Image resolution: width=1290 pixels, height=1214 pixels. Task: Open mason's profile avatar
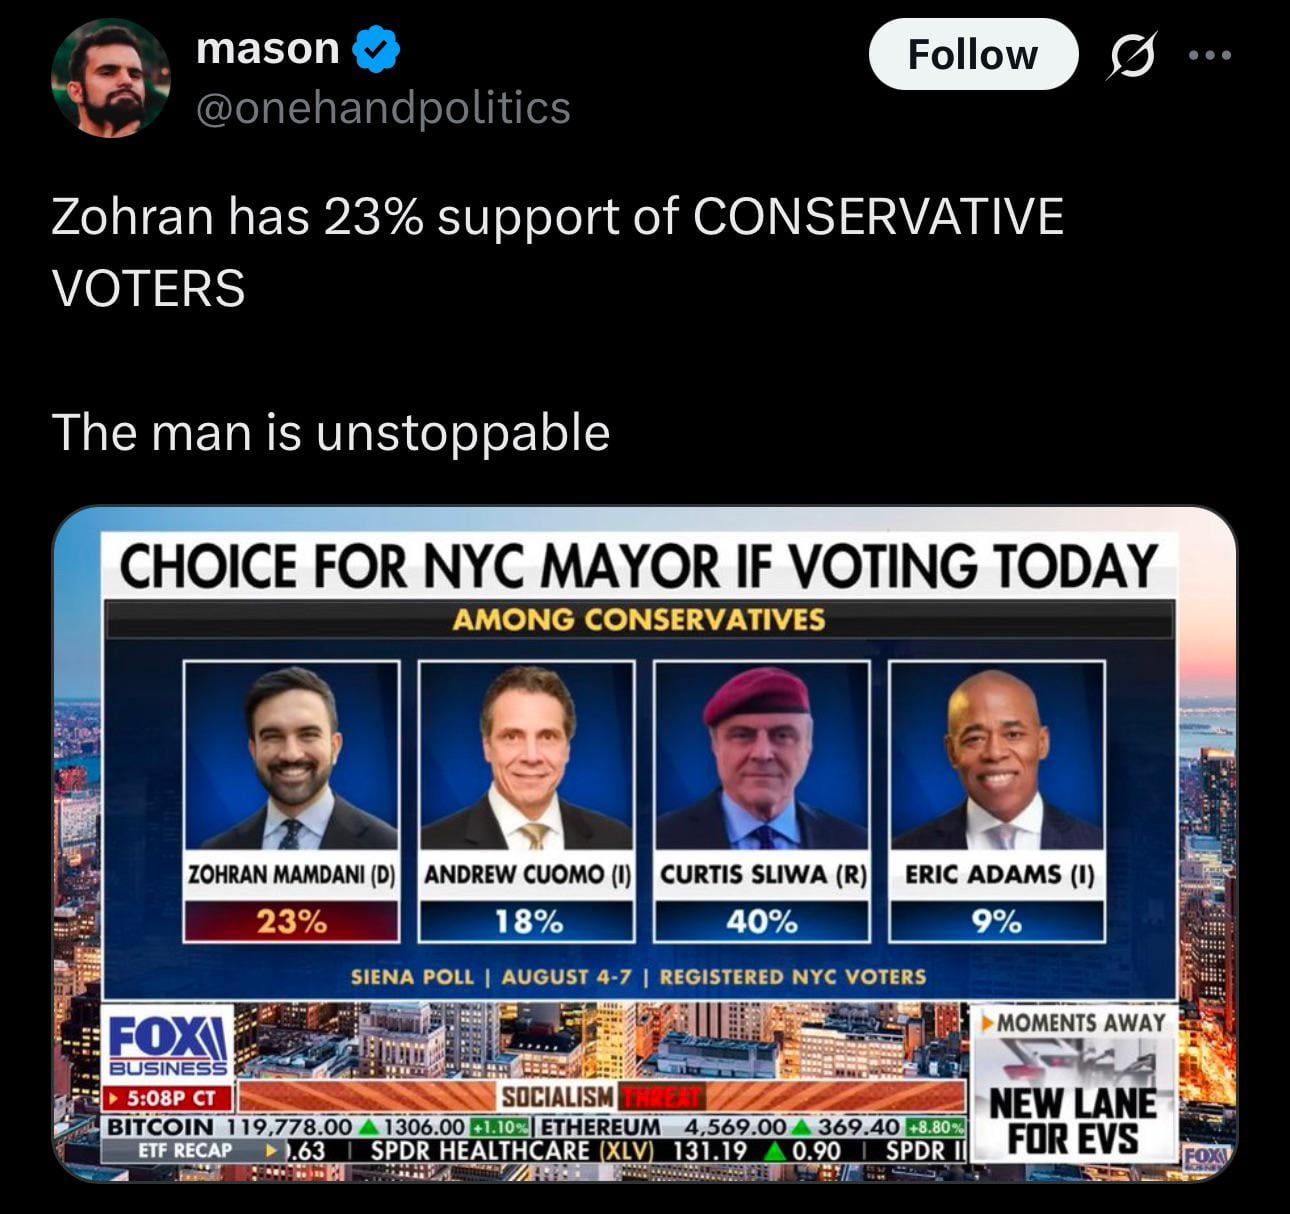(x=110, y=78)
